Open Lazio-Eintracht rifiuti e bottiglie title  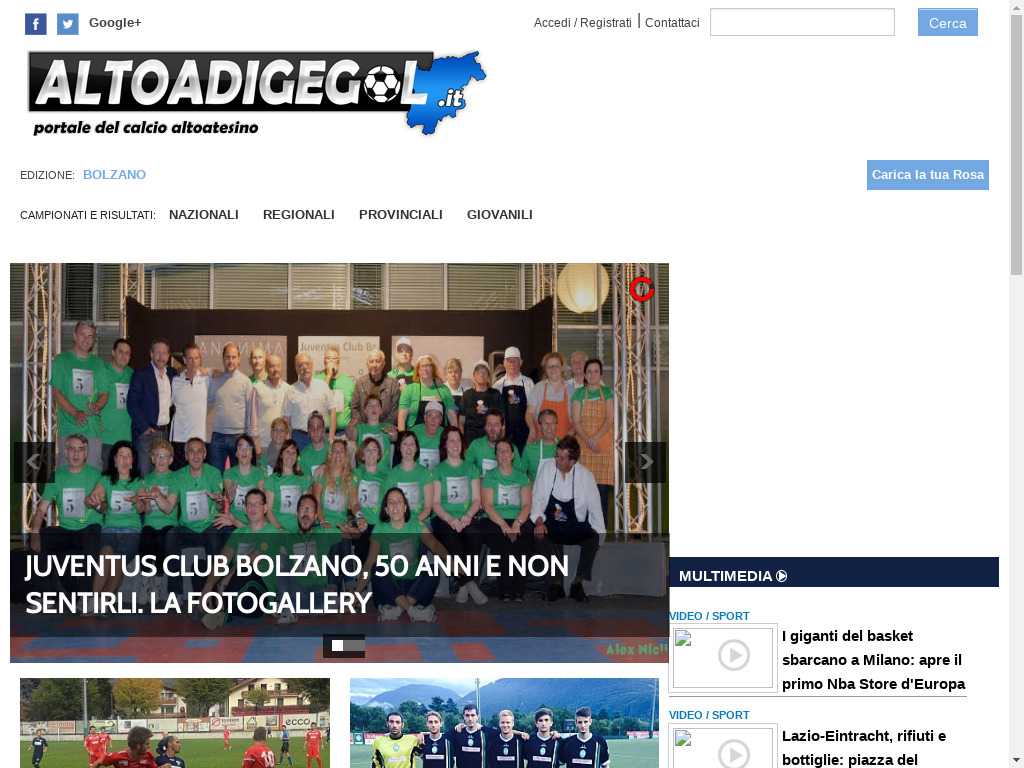pos(863,748)
